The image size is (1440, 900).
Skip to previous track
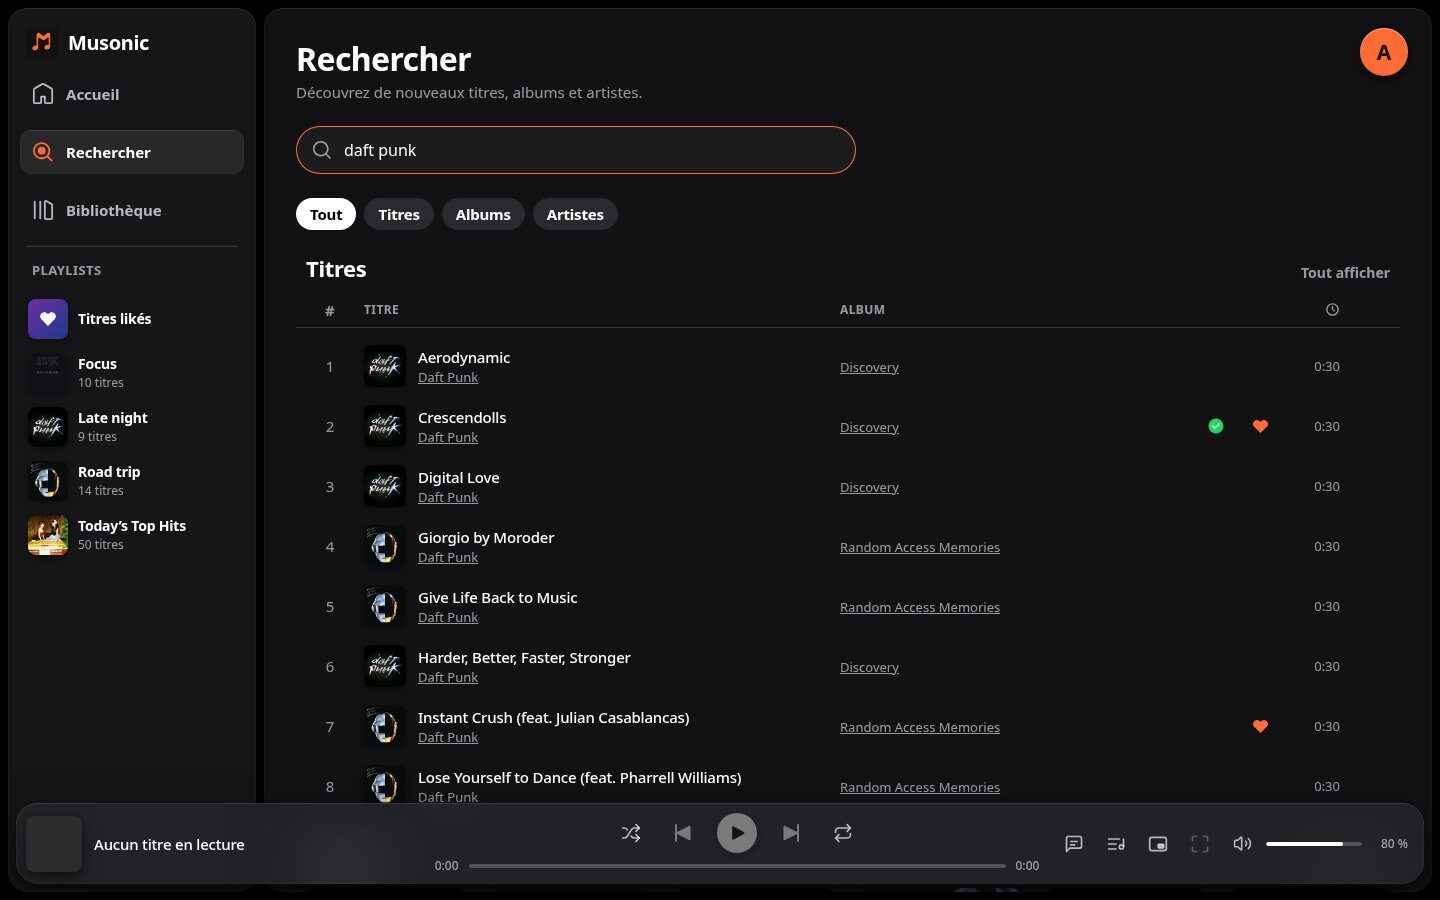click(683, 833)
